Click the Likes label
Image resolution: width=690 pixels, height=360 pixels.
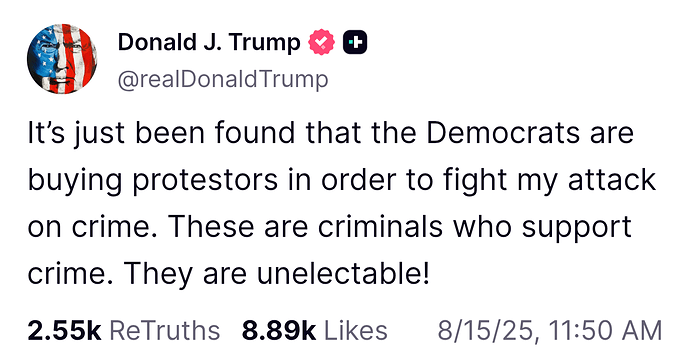(356, 331)
